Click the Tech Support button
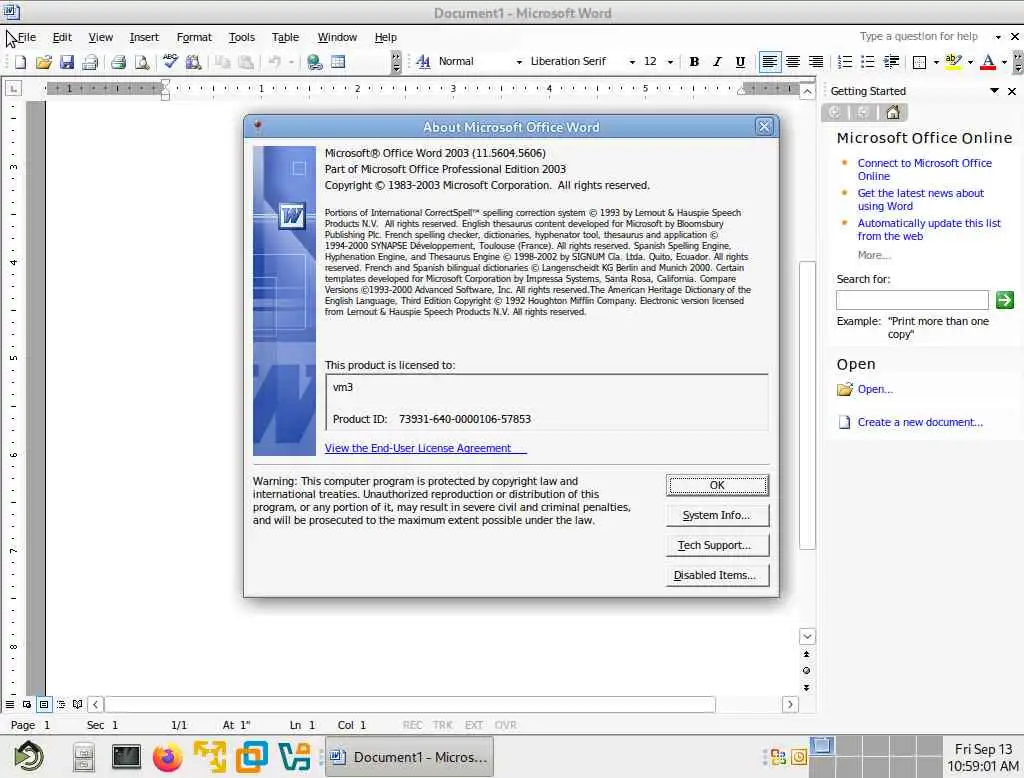 pos(717,545)
